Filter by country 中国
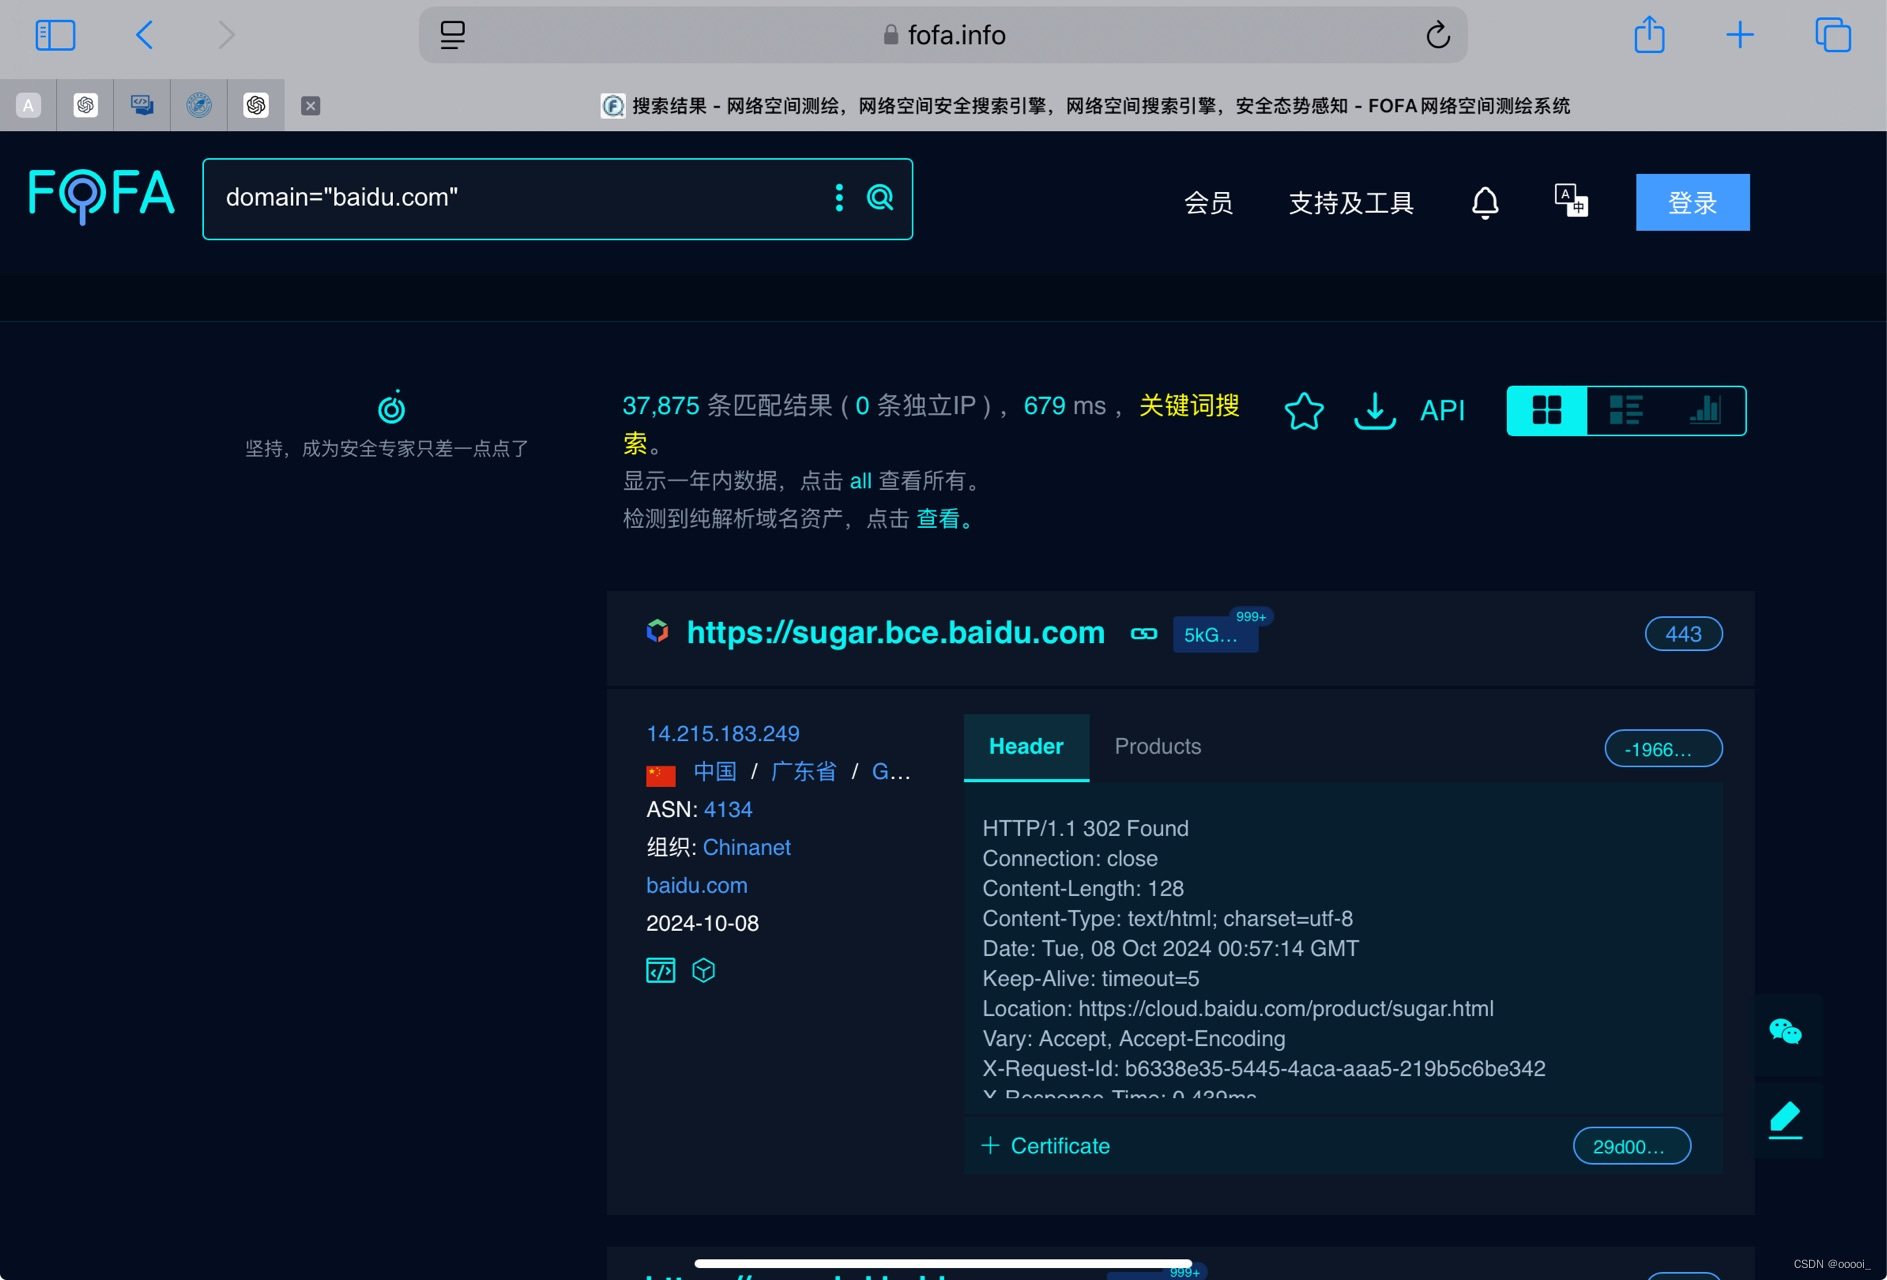The width and height of the screenshot is (1887, 1280). (715, 772)
